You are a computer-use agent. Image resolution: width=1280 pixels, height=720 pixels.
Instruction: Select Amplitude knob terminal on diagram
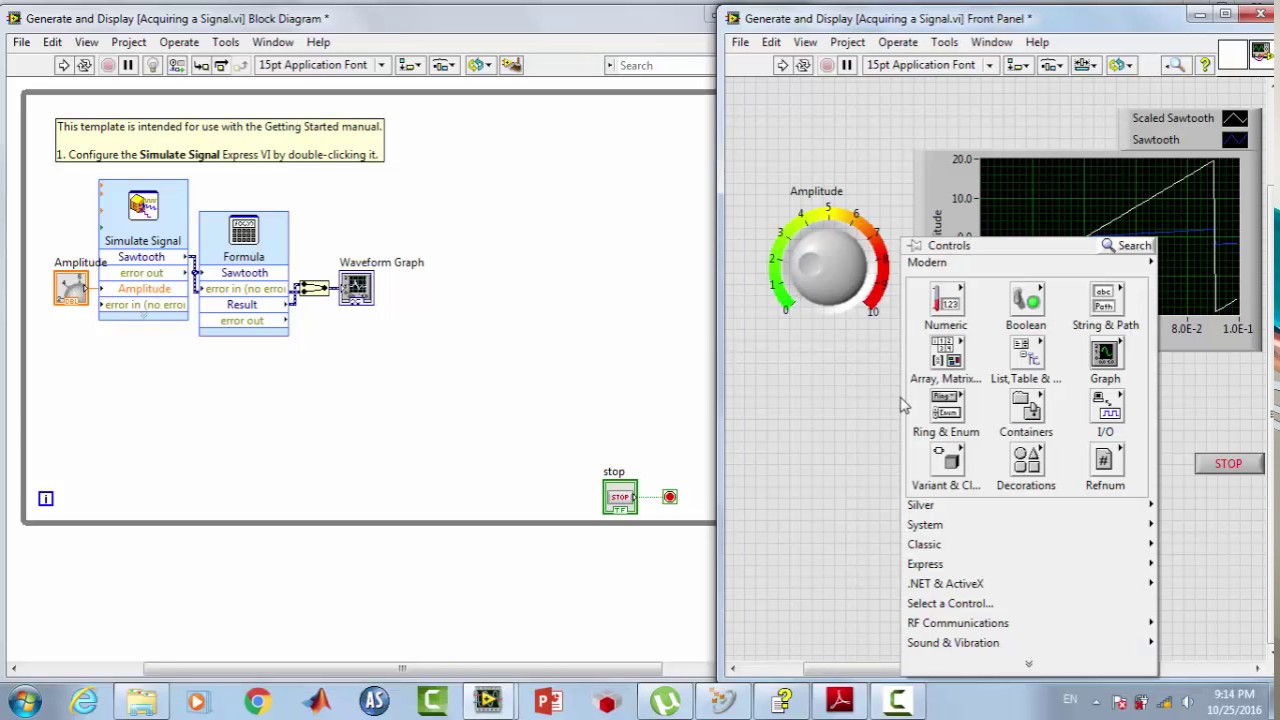point(71,288)
